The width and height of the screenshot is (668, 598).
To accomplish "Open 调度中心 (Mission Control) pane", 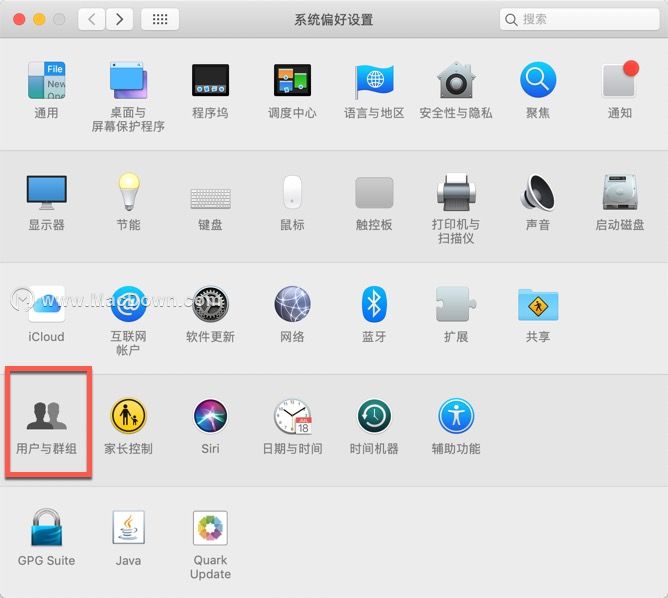I will 292,80.
